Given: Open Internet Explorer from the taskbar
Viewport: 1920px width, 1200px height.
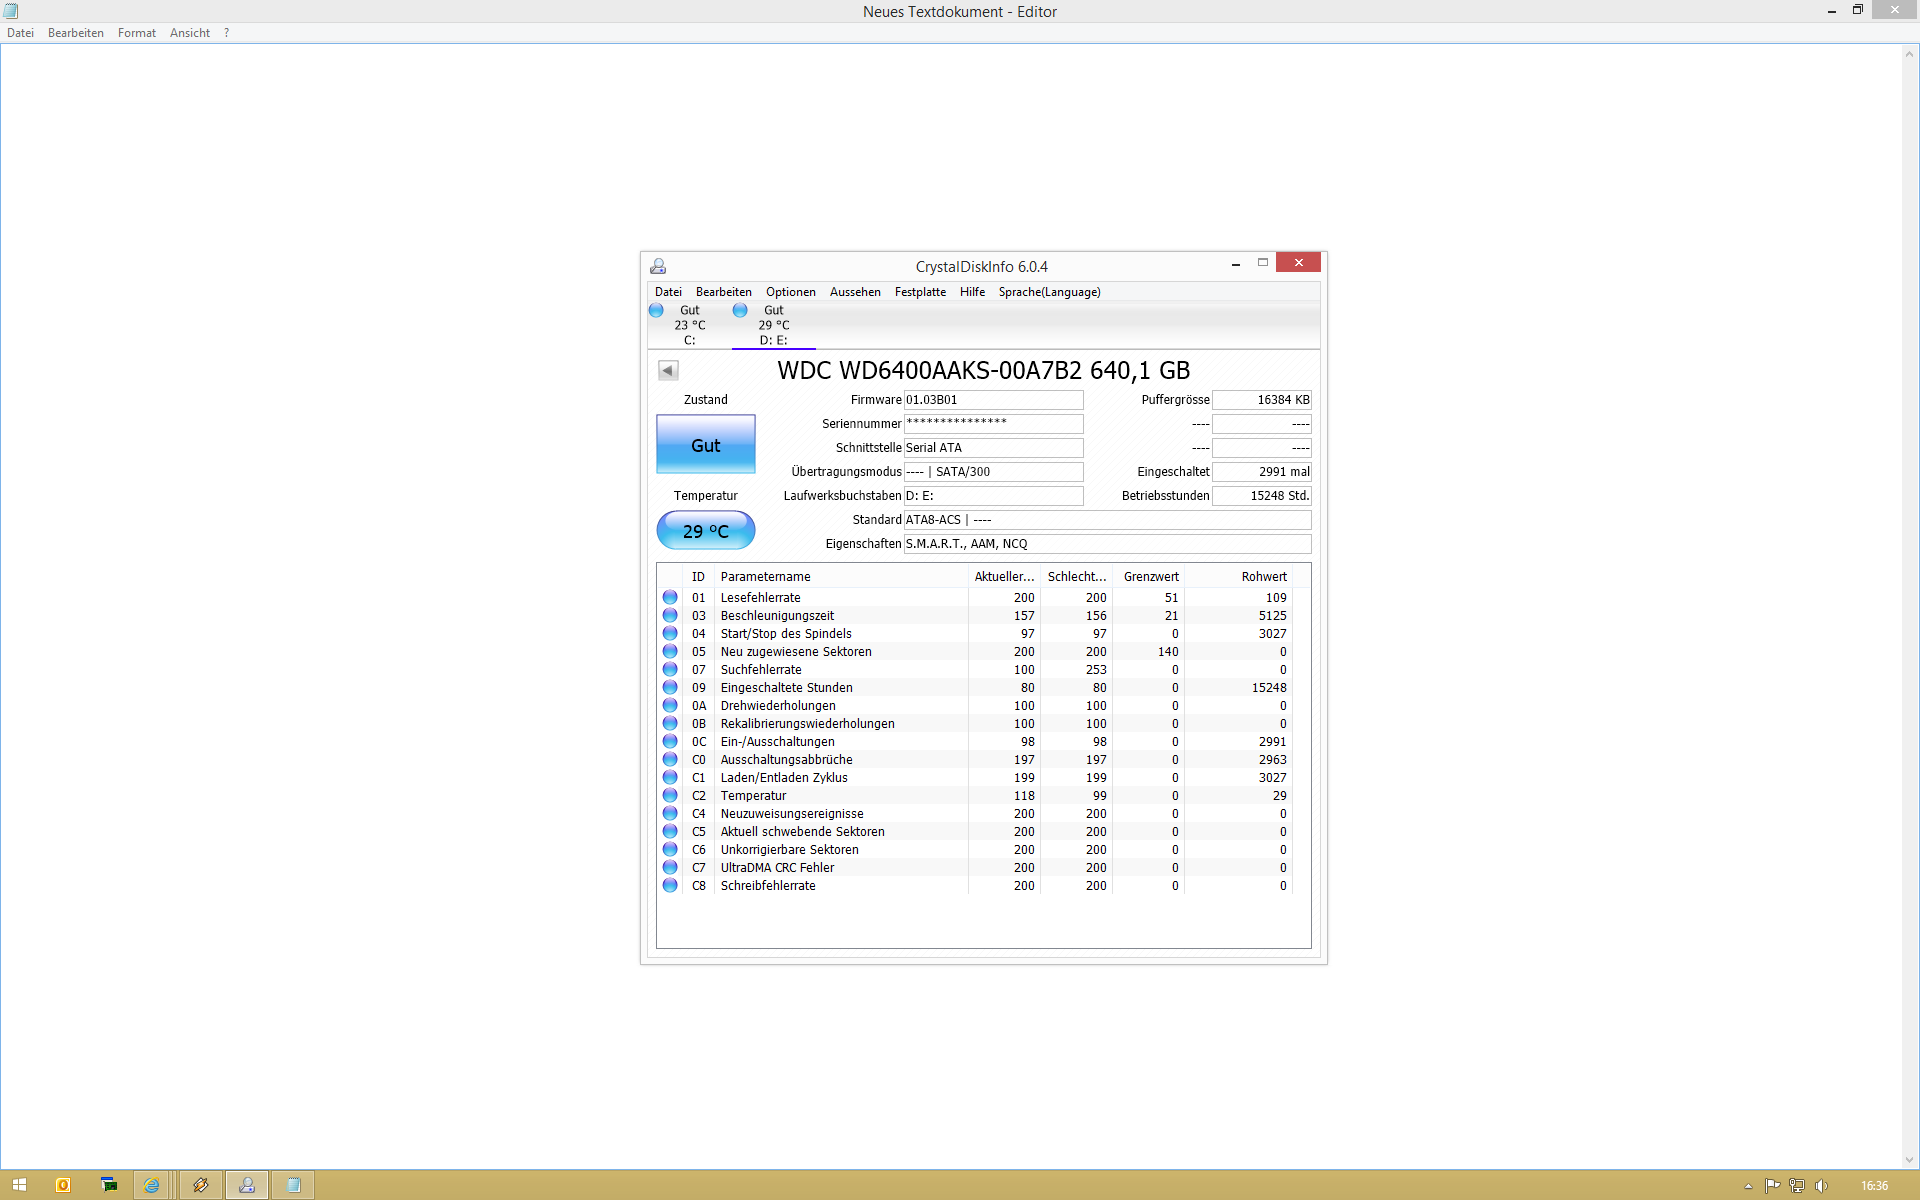Looking at the screenshot, I should [151, 1185].
